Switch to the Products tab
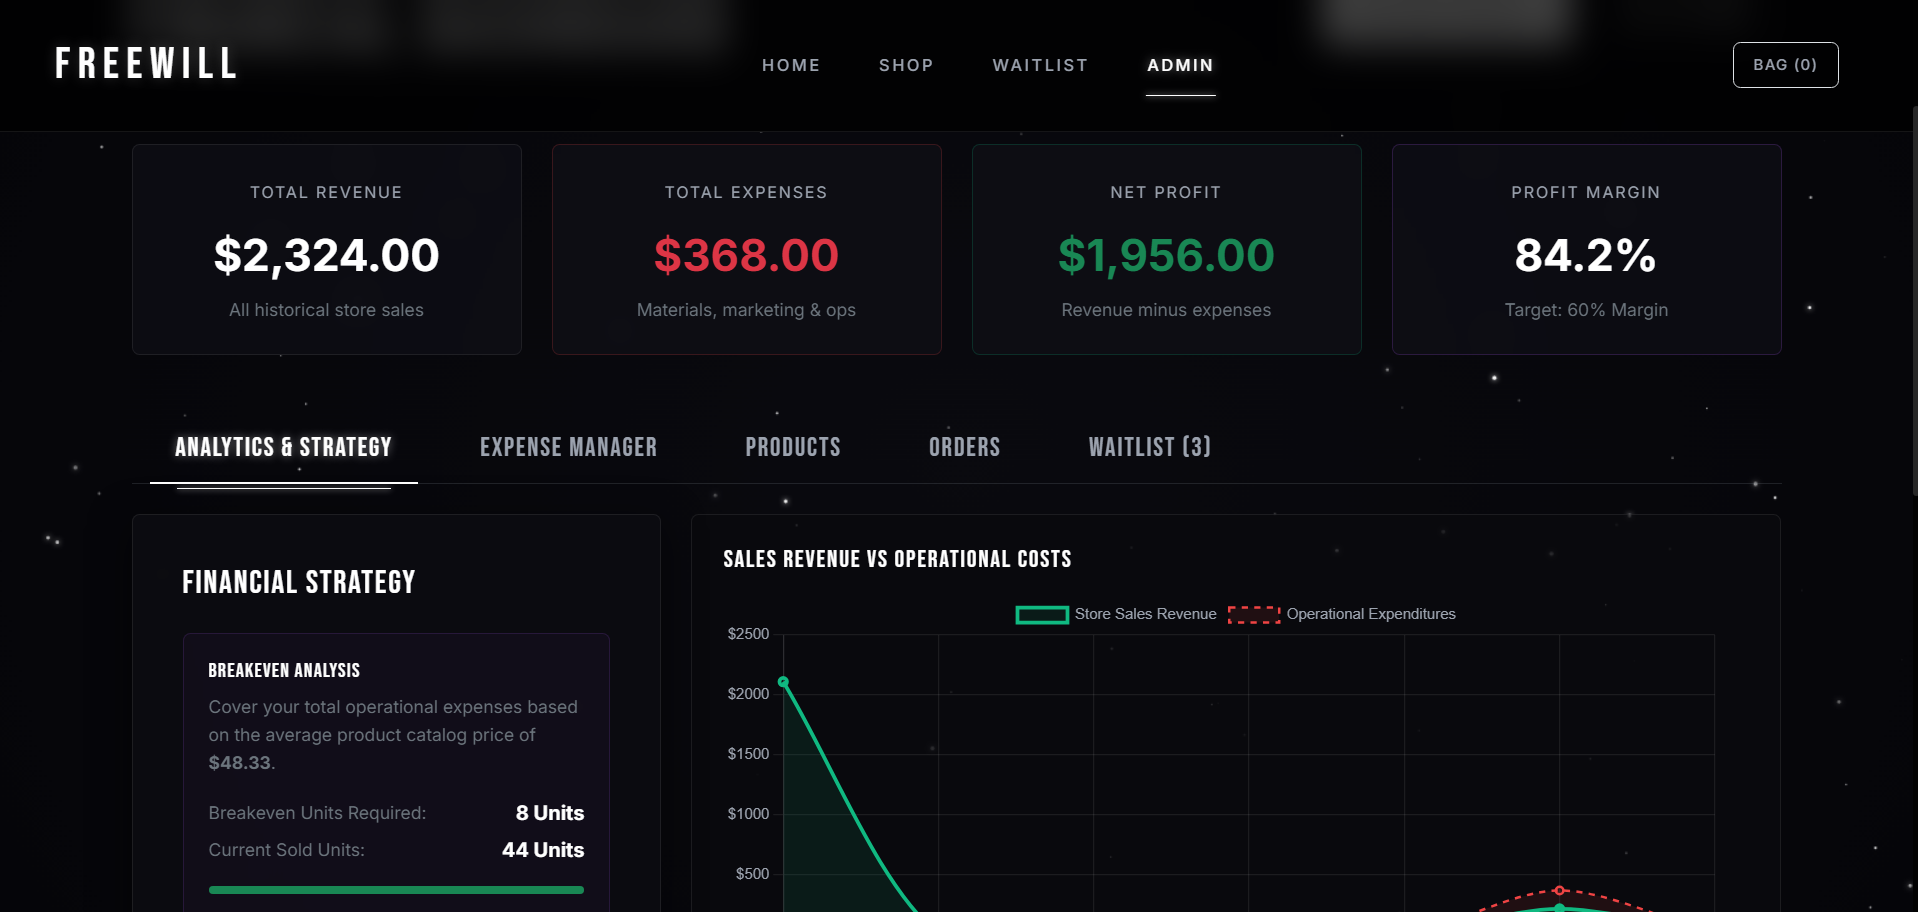 [793, 447]
